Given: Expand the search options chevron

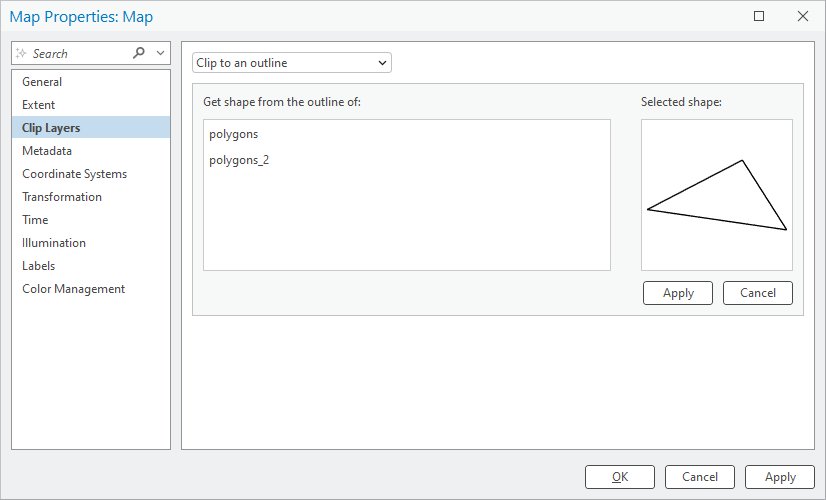Looking at the screenshot, I should [160, 53].
